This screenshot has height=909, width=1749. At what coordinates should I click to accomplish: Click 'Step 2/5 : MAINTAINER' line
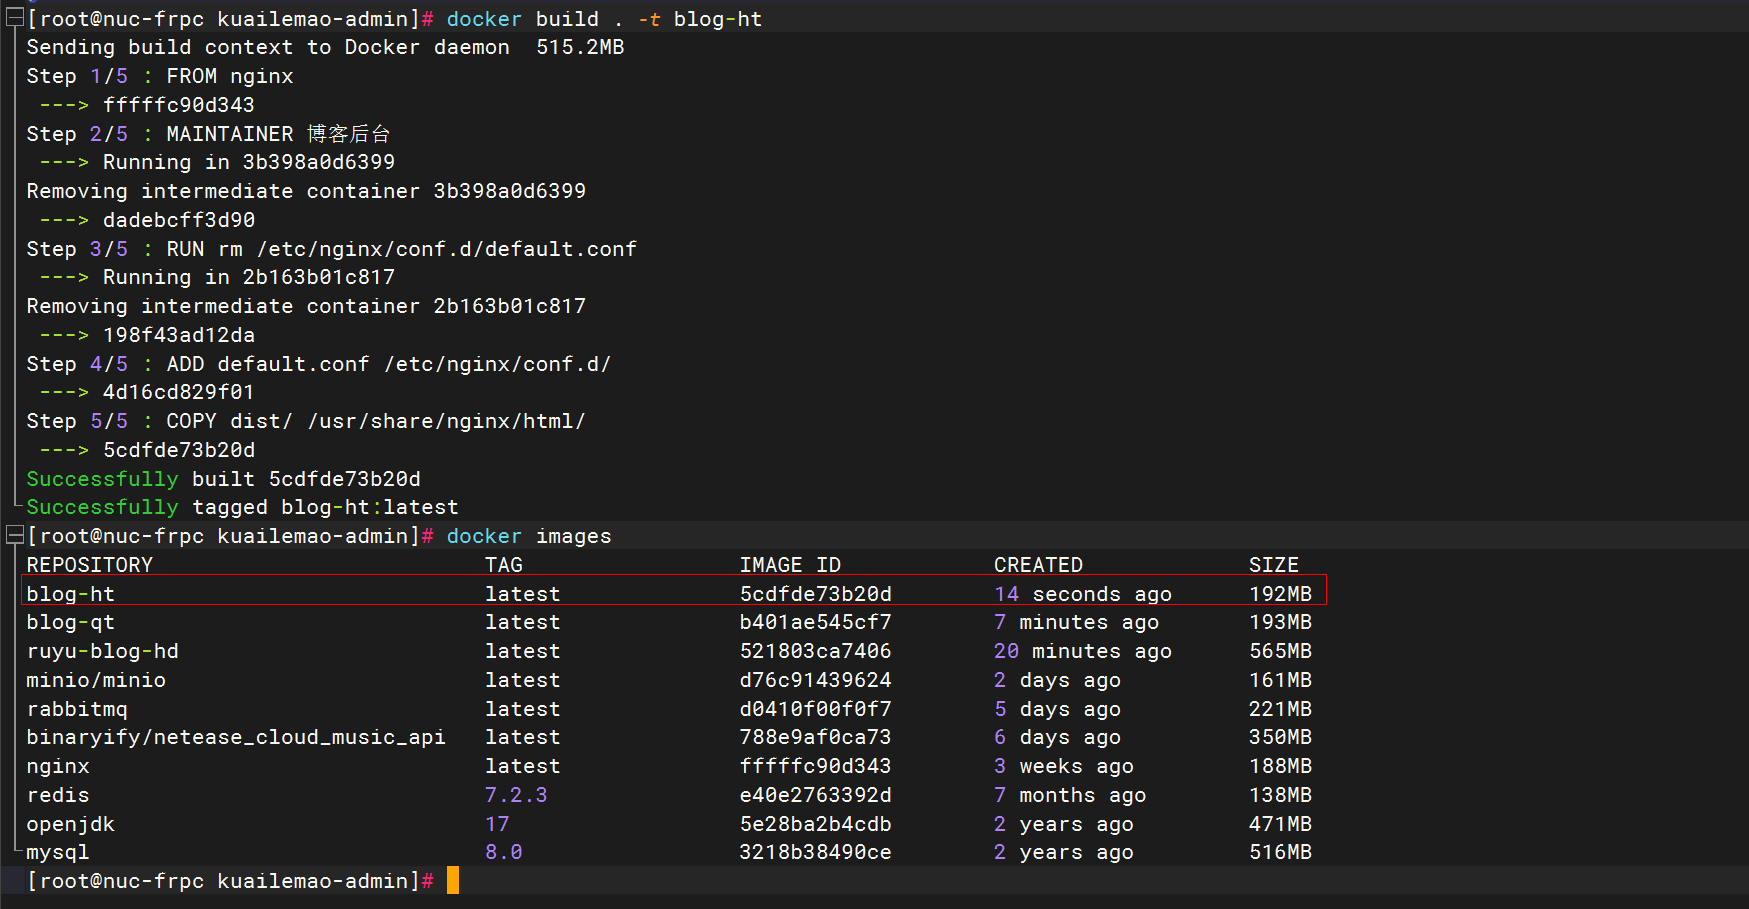click(208, 134)
